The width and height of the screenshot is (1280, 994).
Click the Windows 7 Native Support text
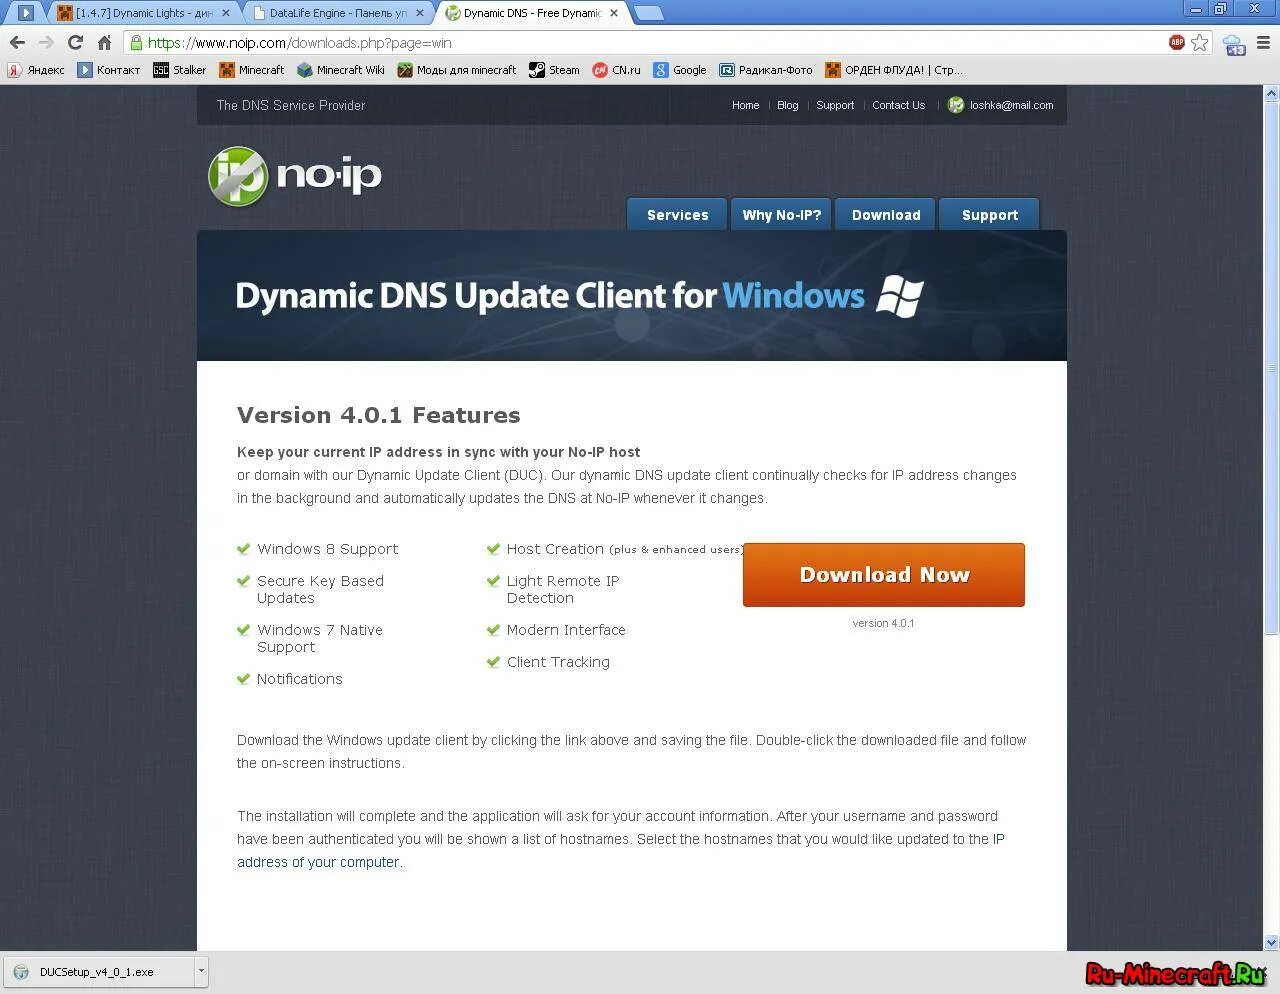click(319, 638)
